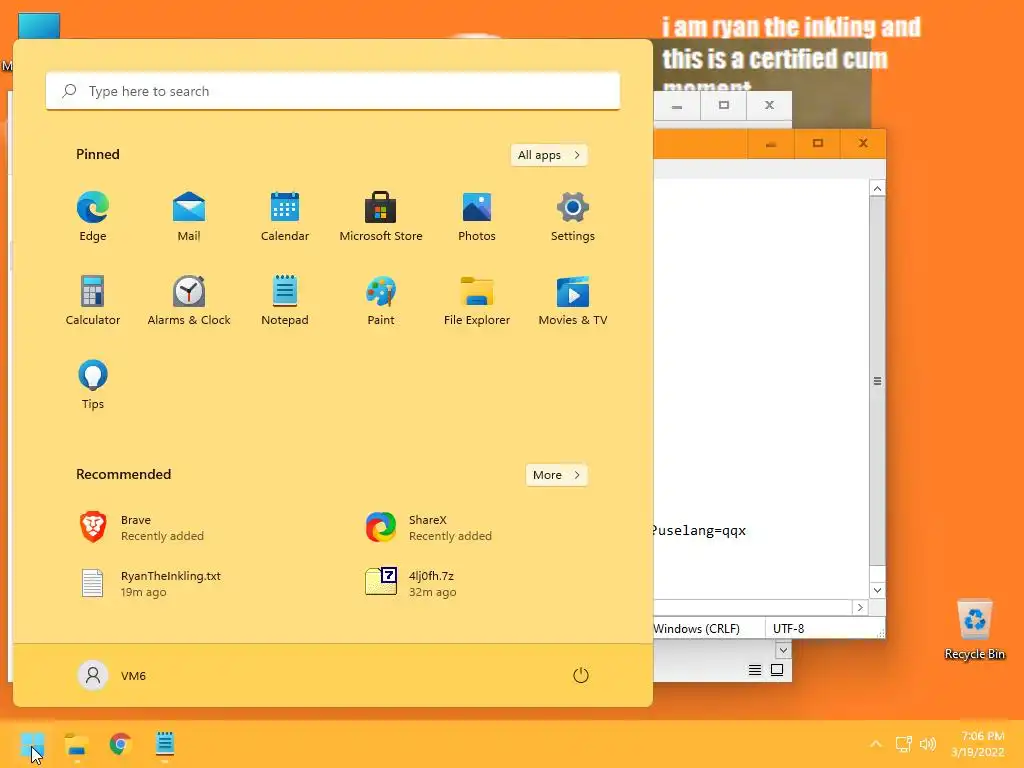Click the UTF-8 encoding status entry
The width and height of the screenshot is (1024, 768).
click(x=788, y=628)
